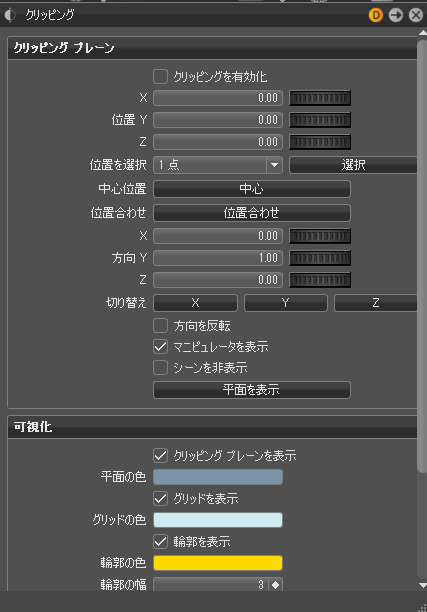Click the direction X value field
Image resolution: width=427 pixels, height=612 pixels.
click(x=218, y=236)
